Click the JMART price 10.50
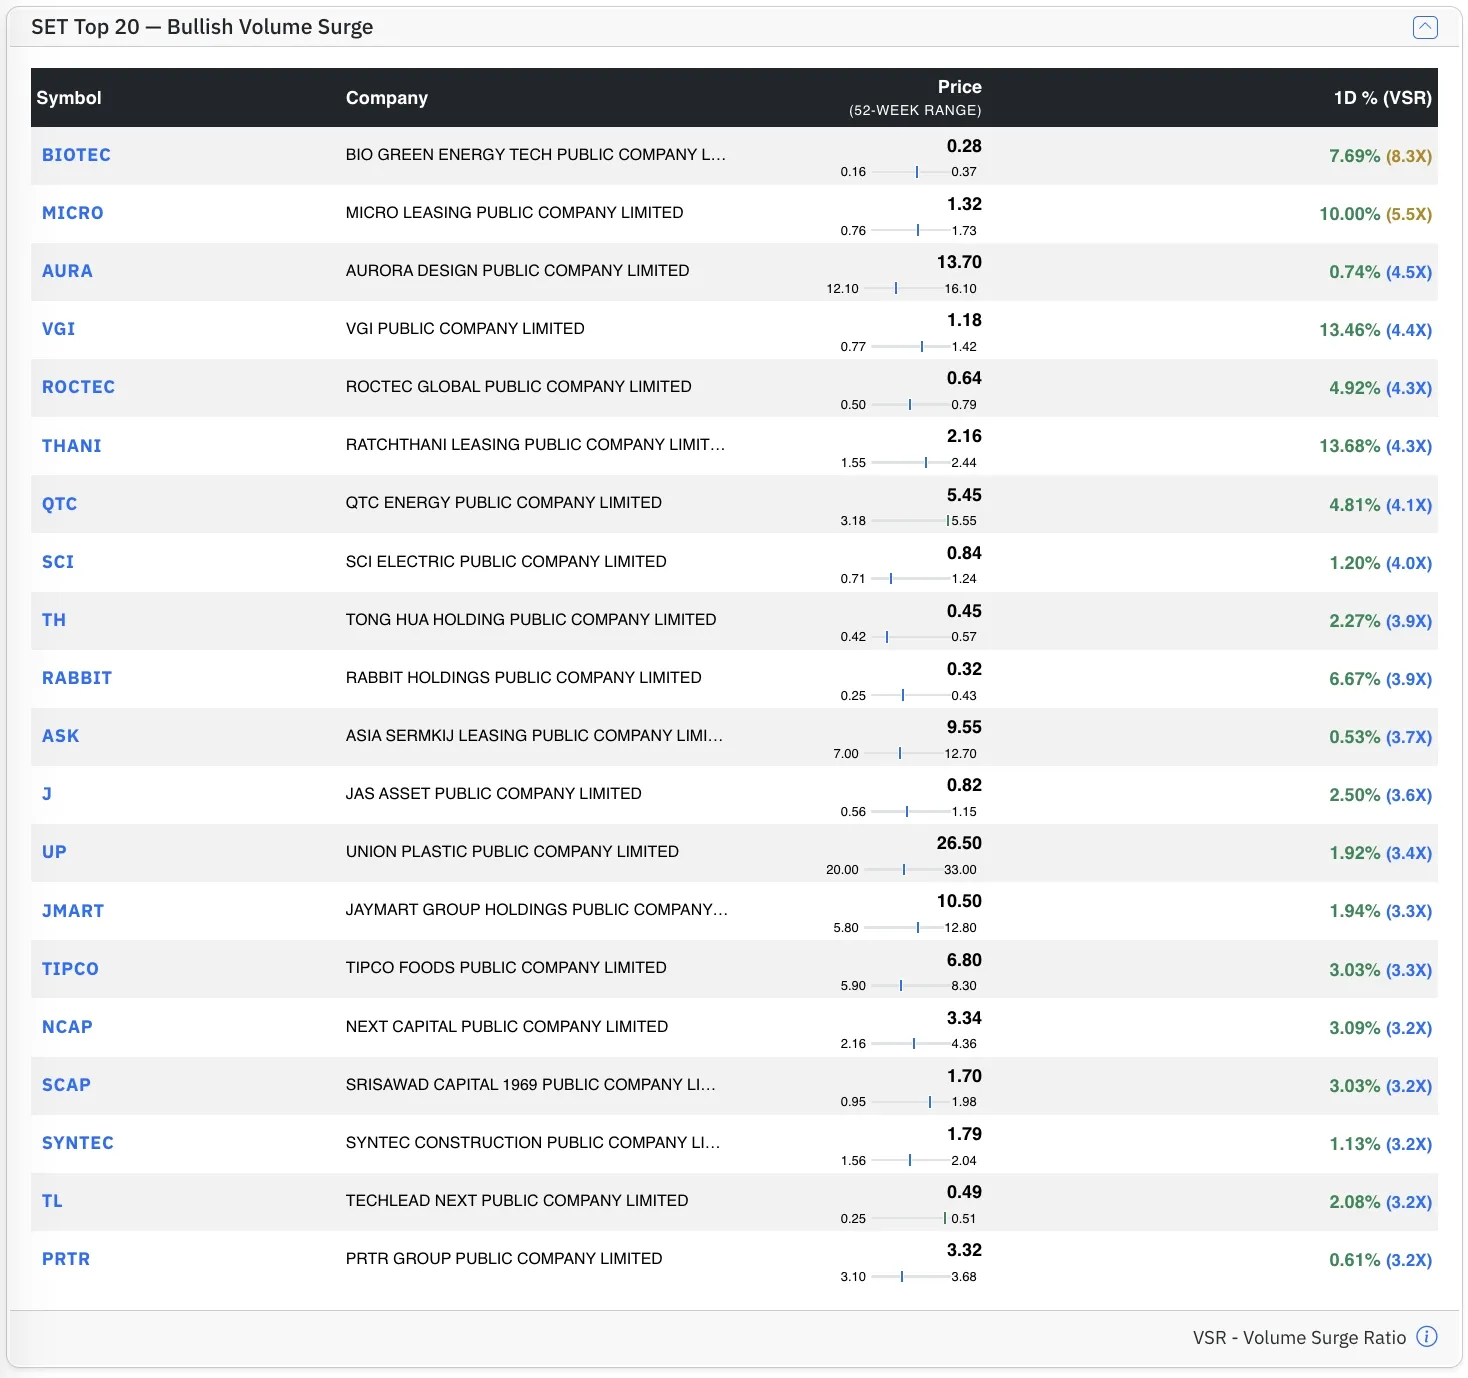This screenshot has height=1378, width=1468. 959,902
